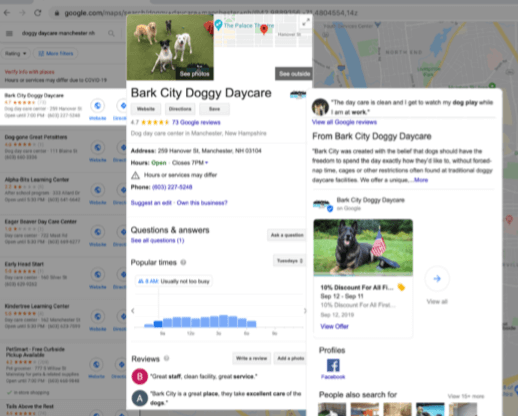Click the Directions button under Bark City title
Image resolution: width=518 pixels, height=416 pixels.
pyautogui.click(x=180, y=109)
